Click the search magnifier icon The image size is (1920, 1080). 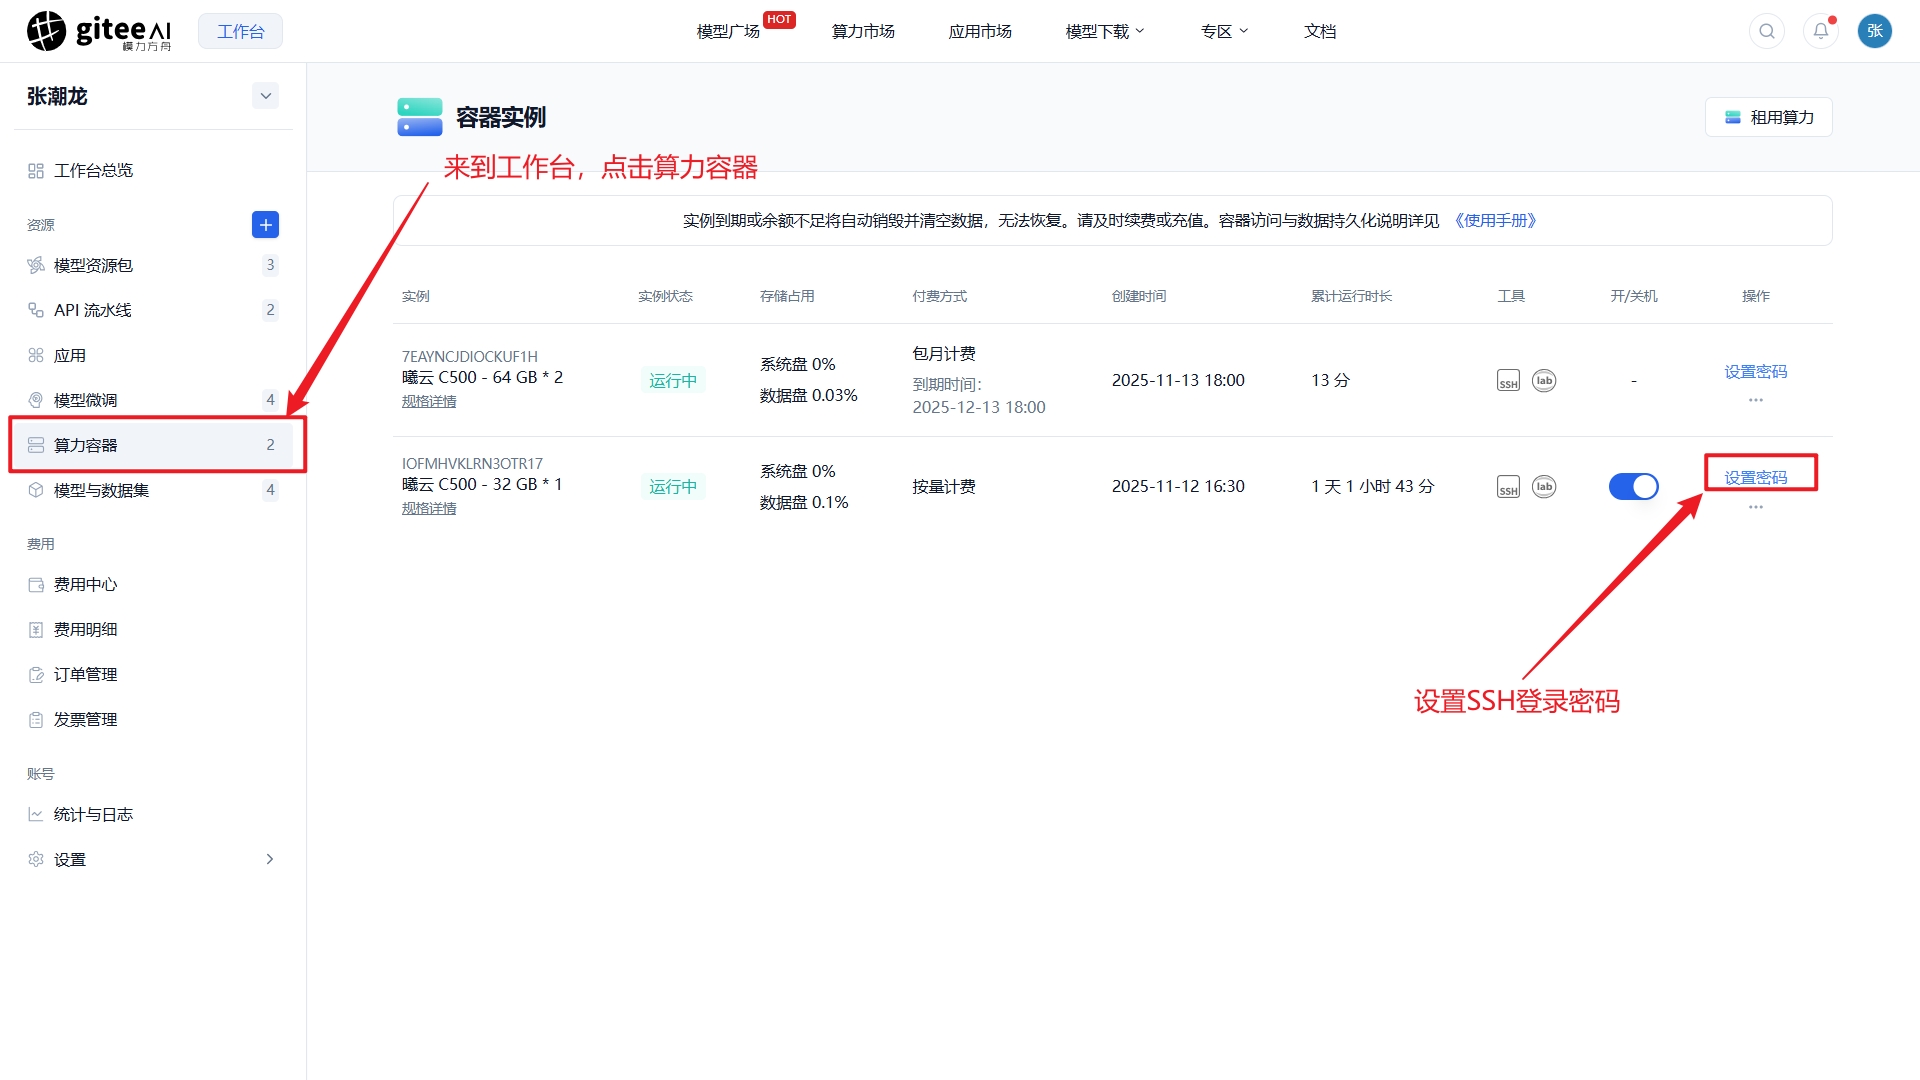point(1767,31)
